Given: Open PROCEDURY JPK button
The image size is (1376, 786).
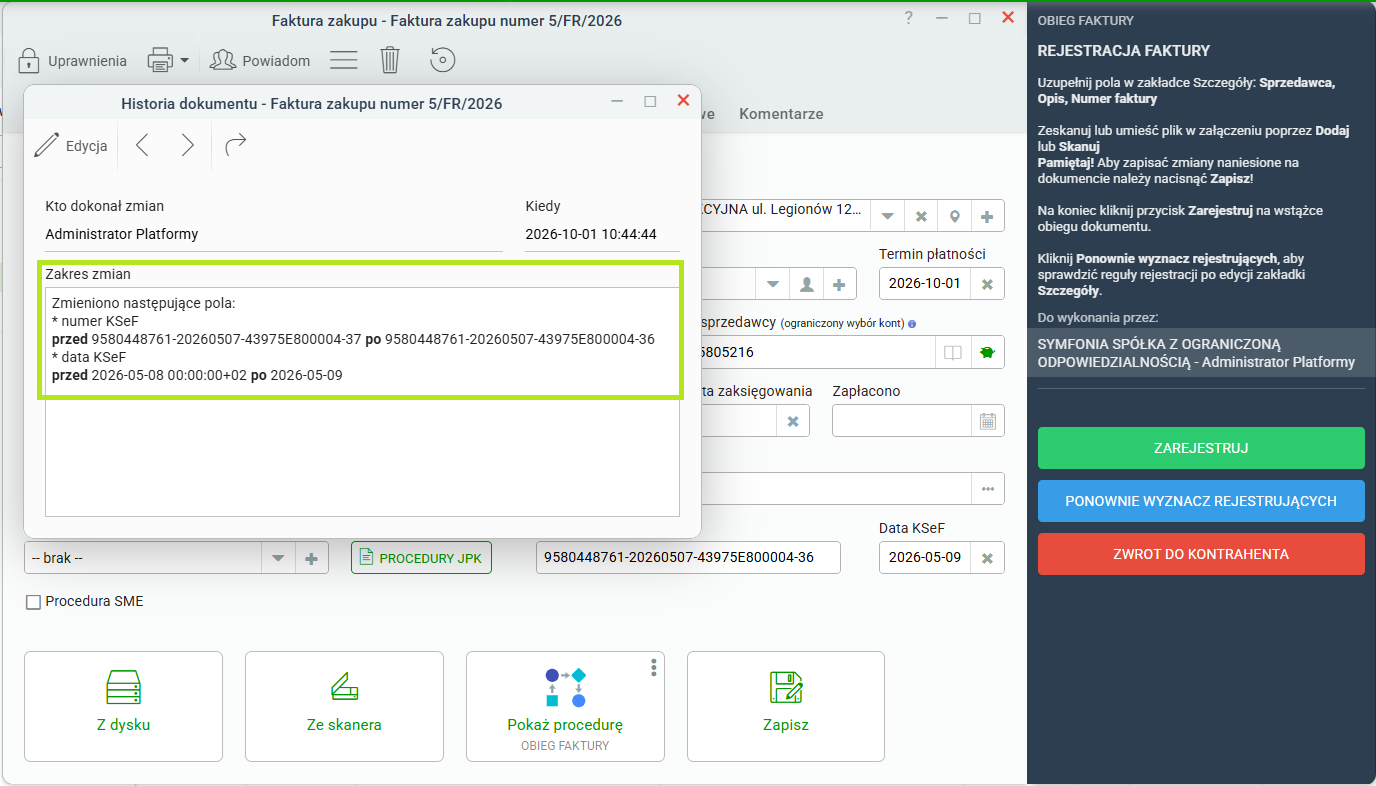Looking at the screenshot, I should [x=421, y=558].
